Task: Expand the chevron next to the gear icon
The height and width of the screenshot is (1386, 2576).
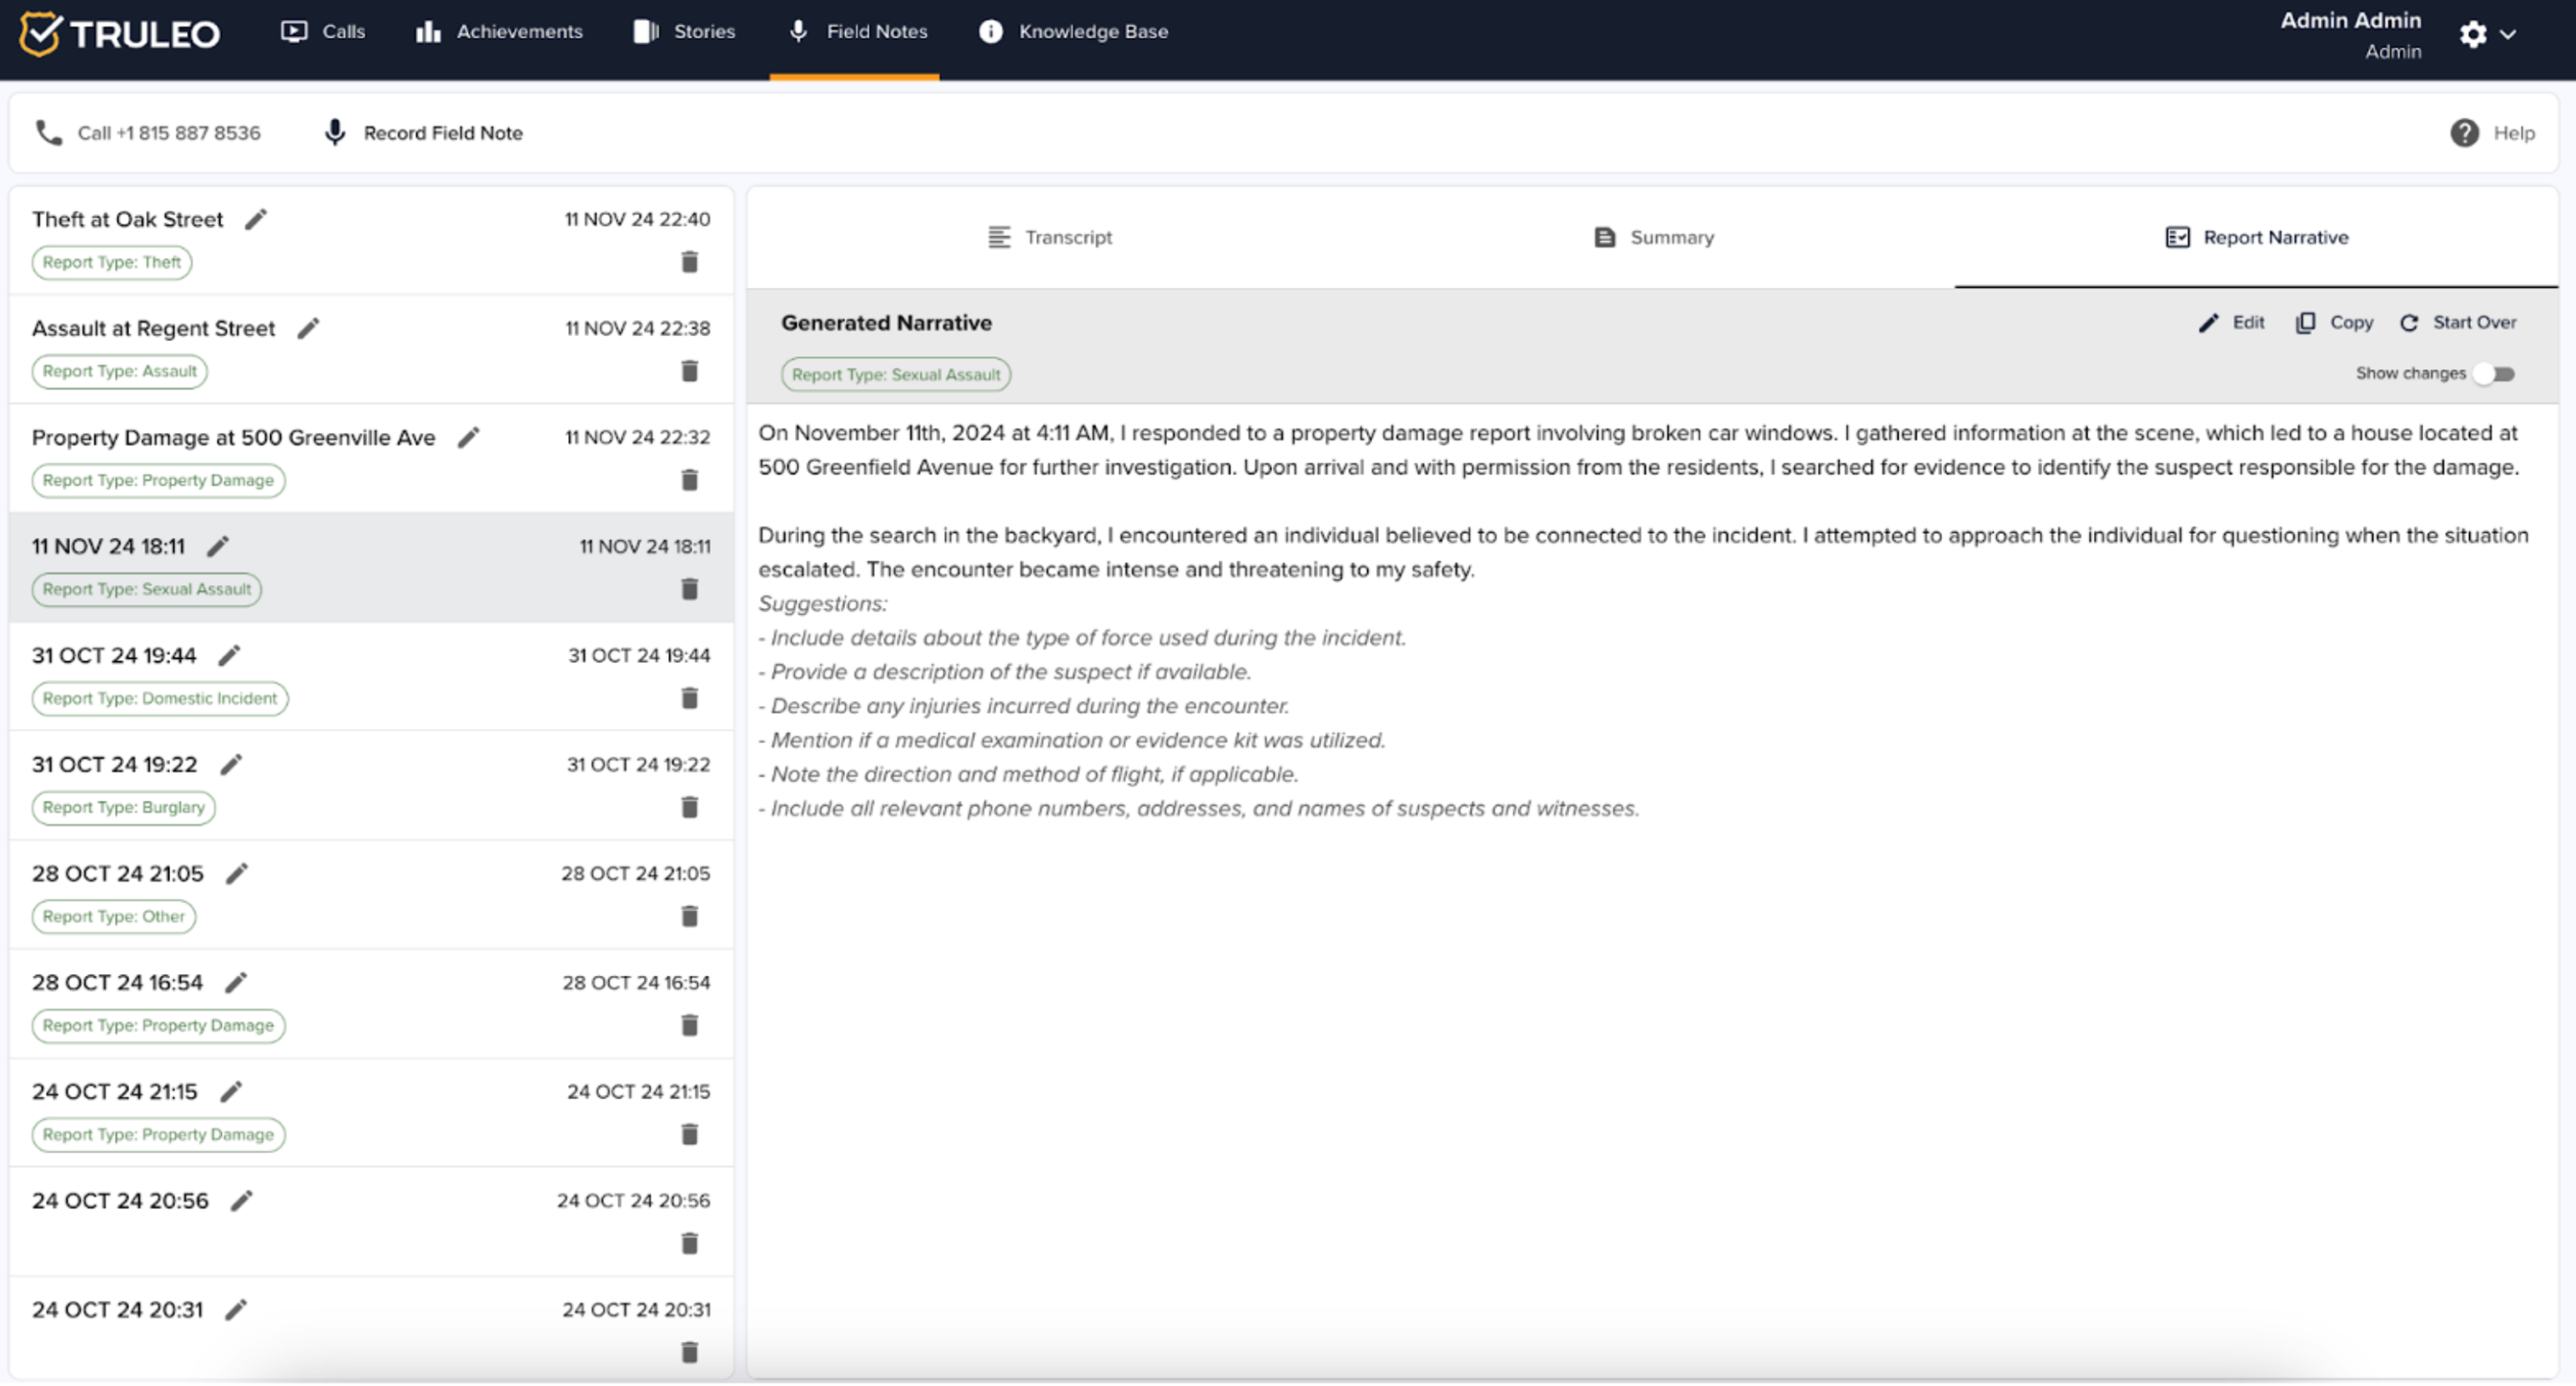Action: [2508, 34]
